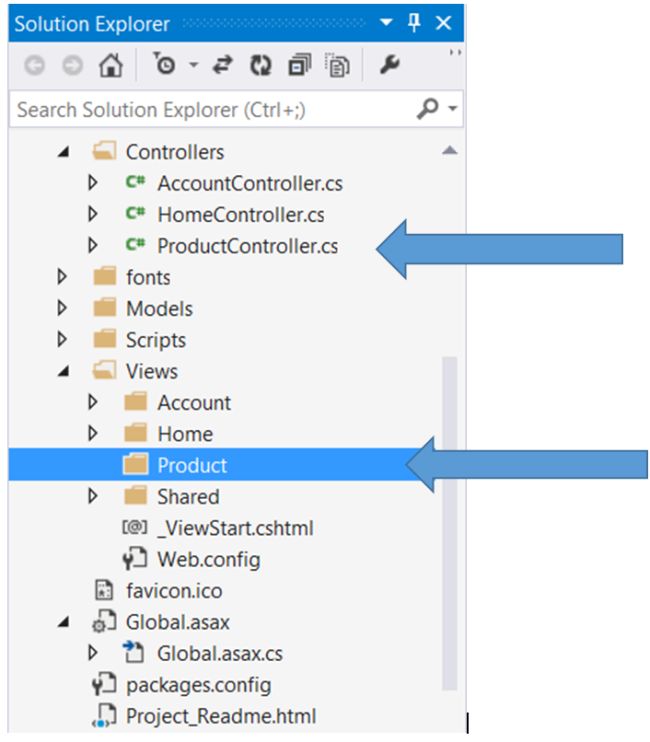Select the Shared folder
Viewport: 650px width, 742px height.
tap(188, 497)
